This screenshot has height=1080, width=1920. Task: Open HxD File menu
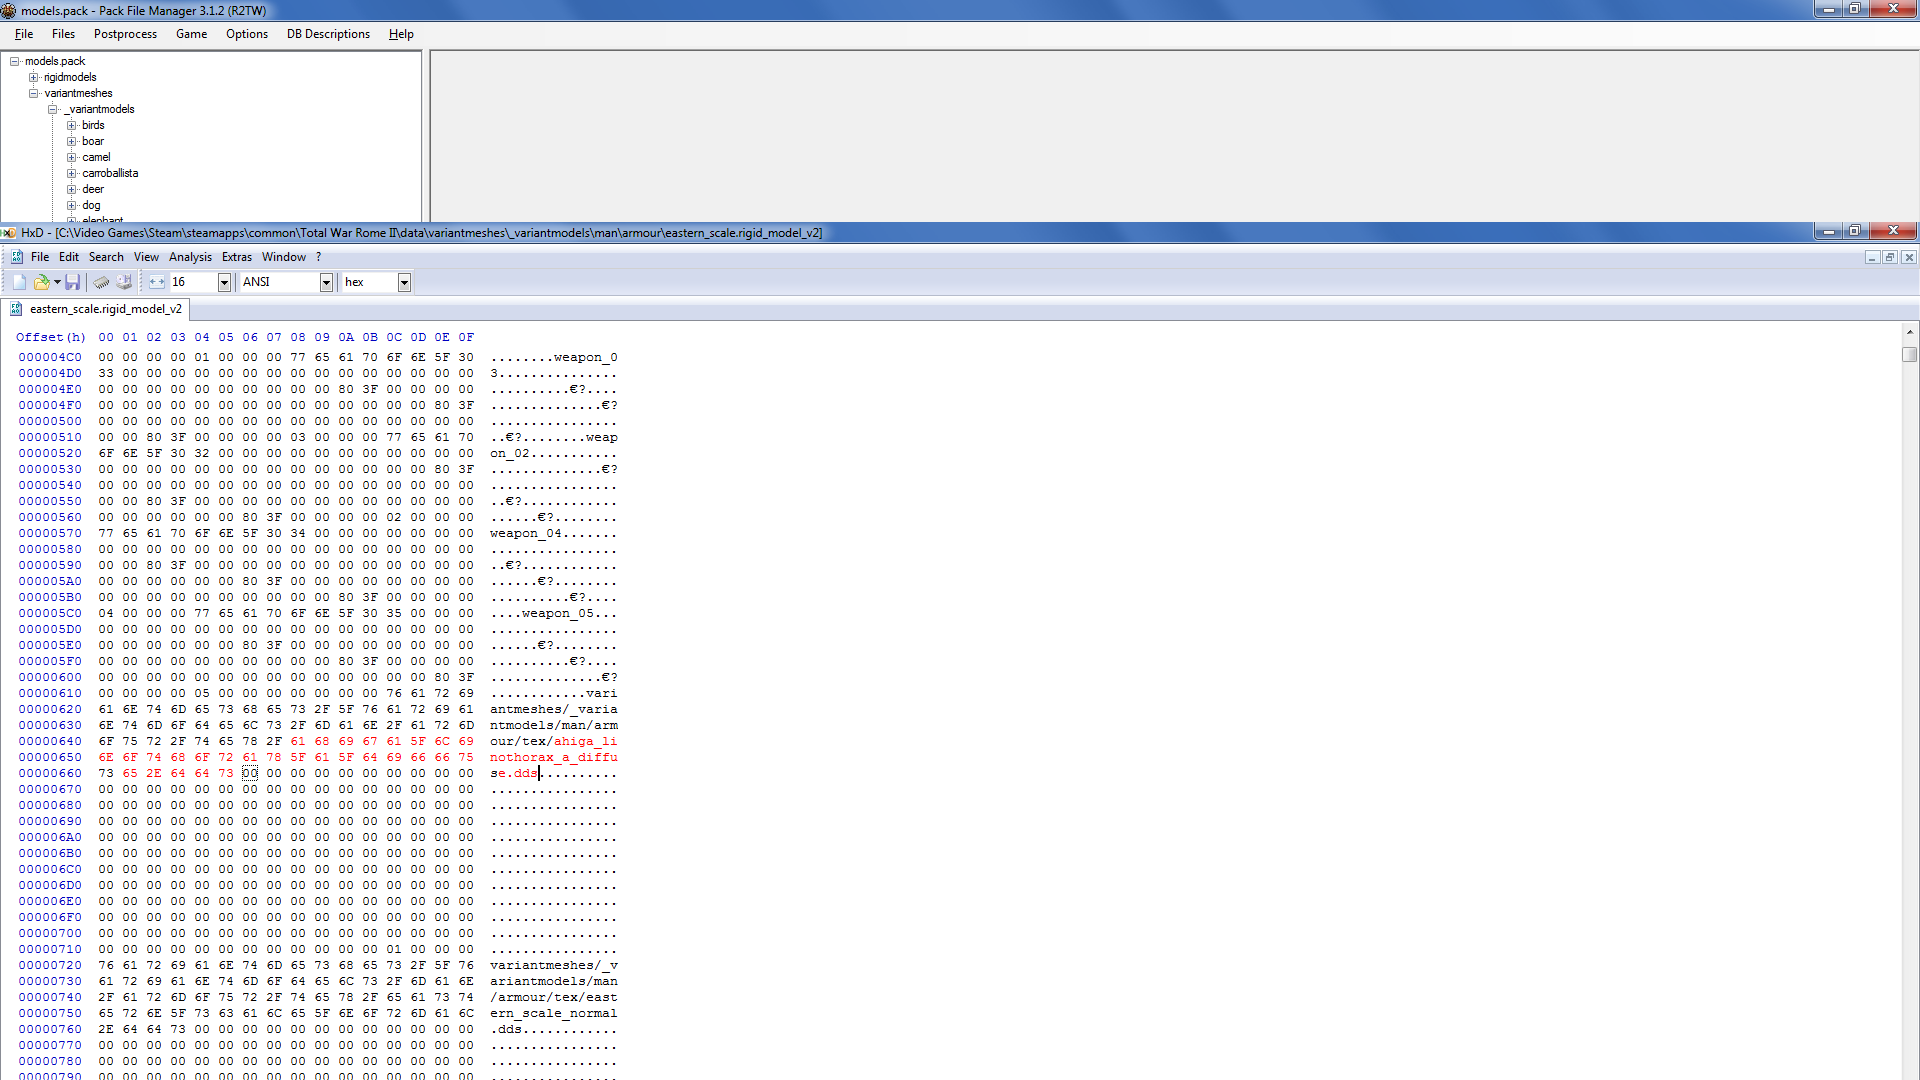[x=40, y=257]
